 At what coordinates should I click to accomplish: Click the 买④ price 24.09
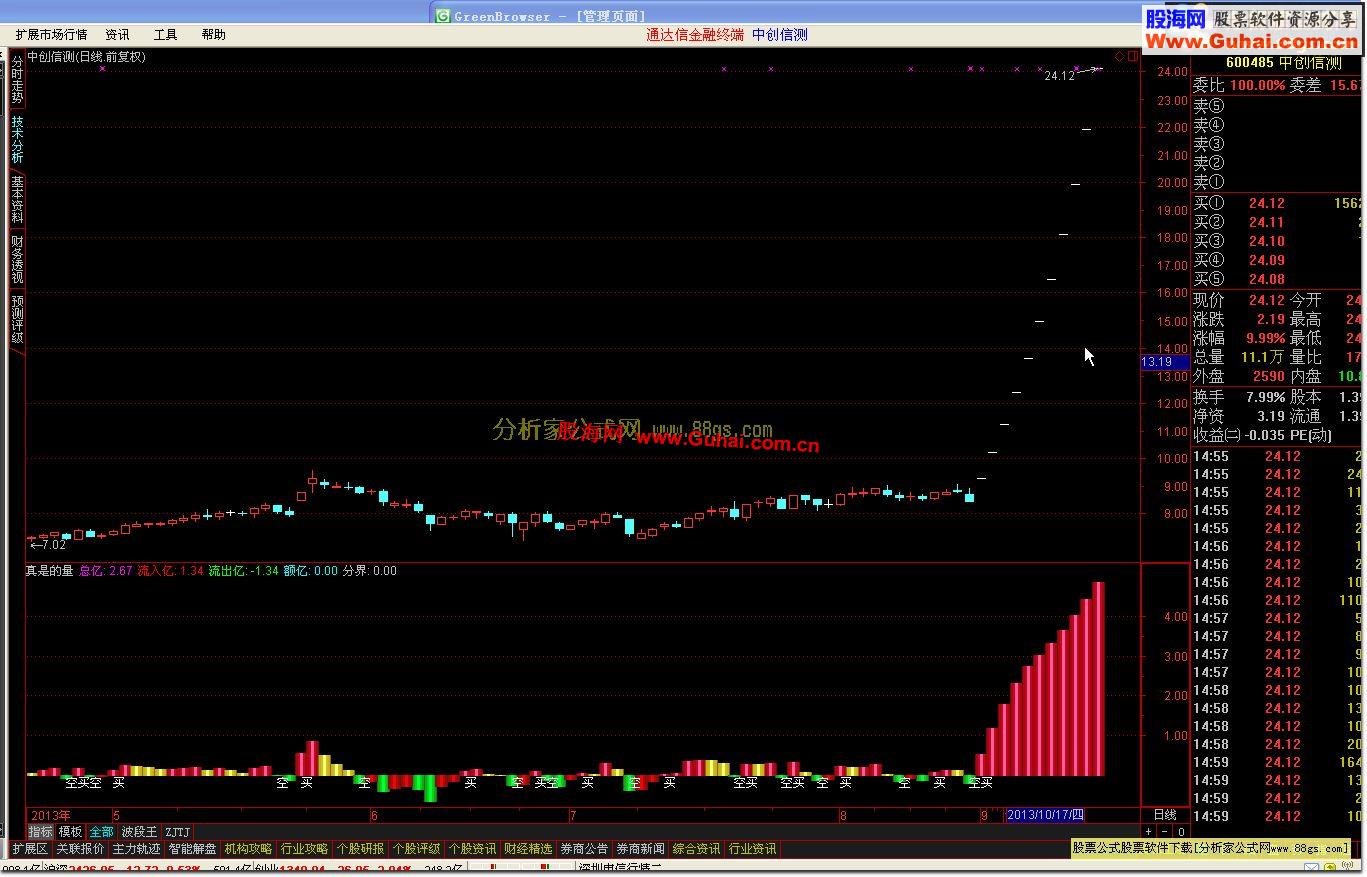click(x=1266, y=260)
